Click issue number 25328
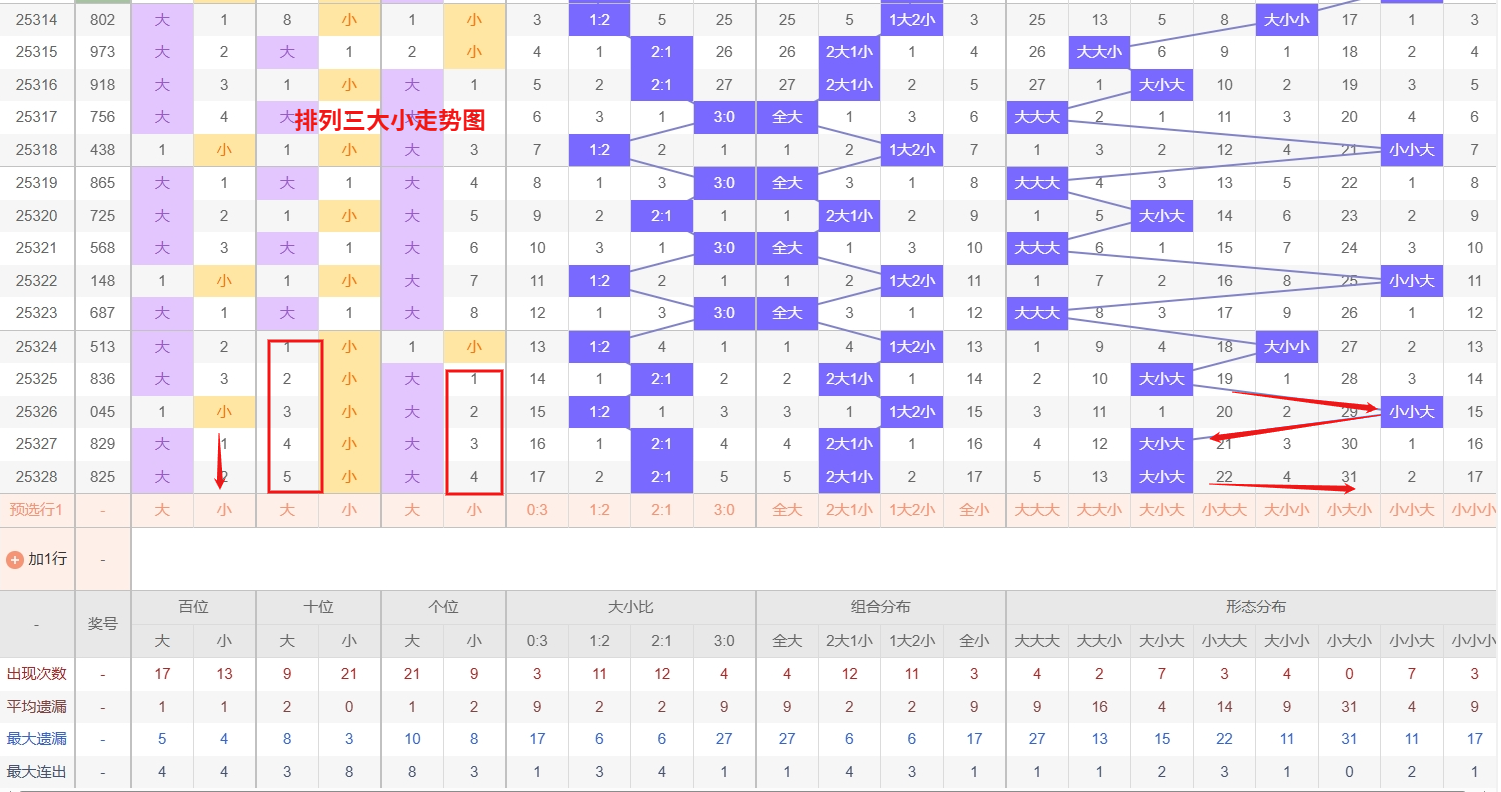1501x792 pixels. pyautogui.click(x=37, y=477)
